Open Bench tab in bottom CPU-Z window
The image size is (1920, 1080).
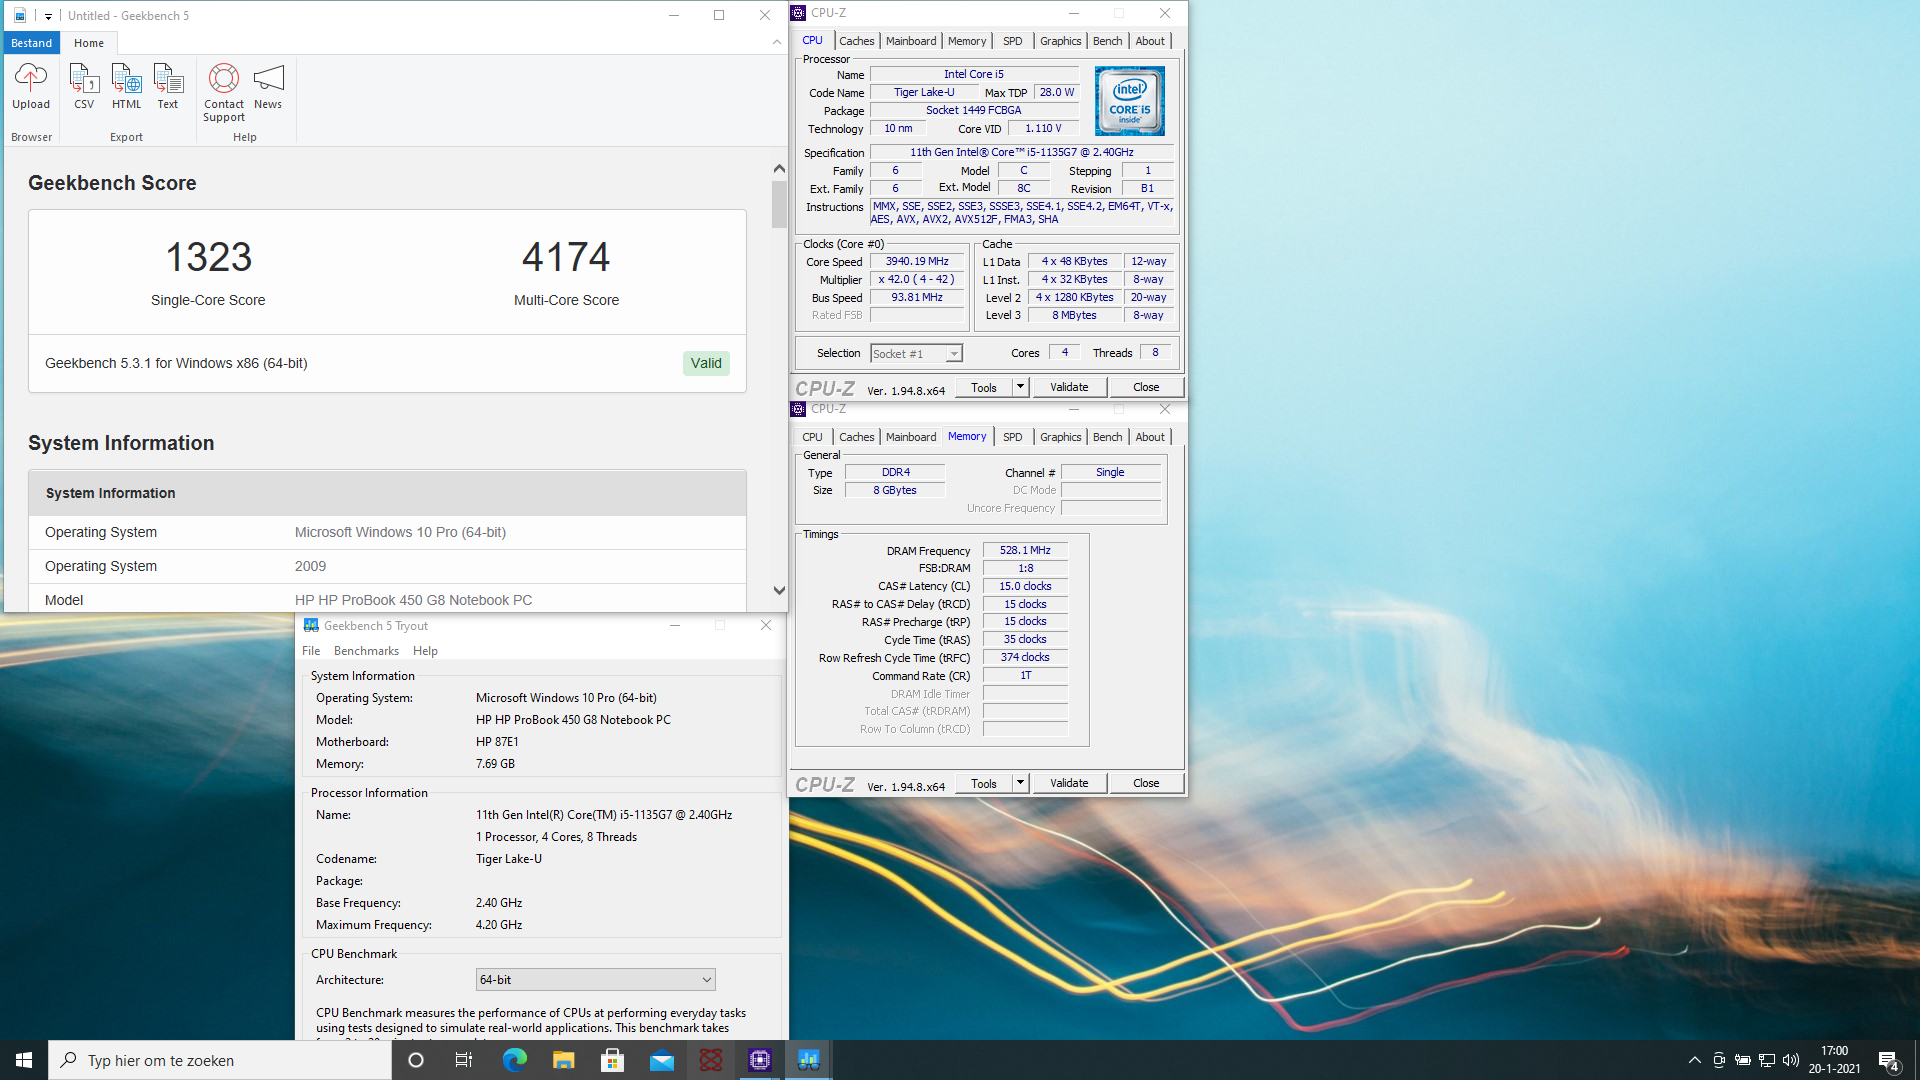coord(1108,437)
